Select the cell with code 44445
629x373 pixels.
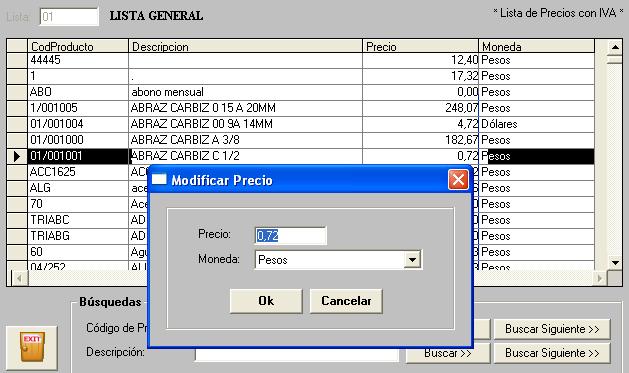[x=78, y=60]
